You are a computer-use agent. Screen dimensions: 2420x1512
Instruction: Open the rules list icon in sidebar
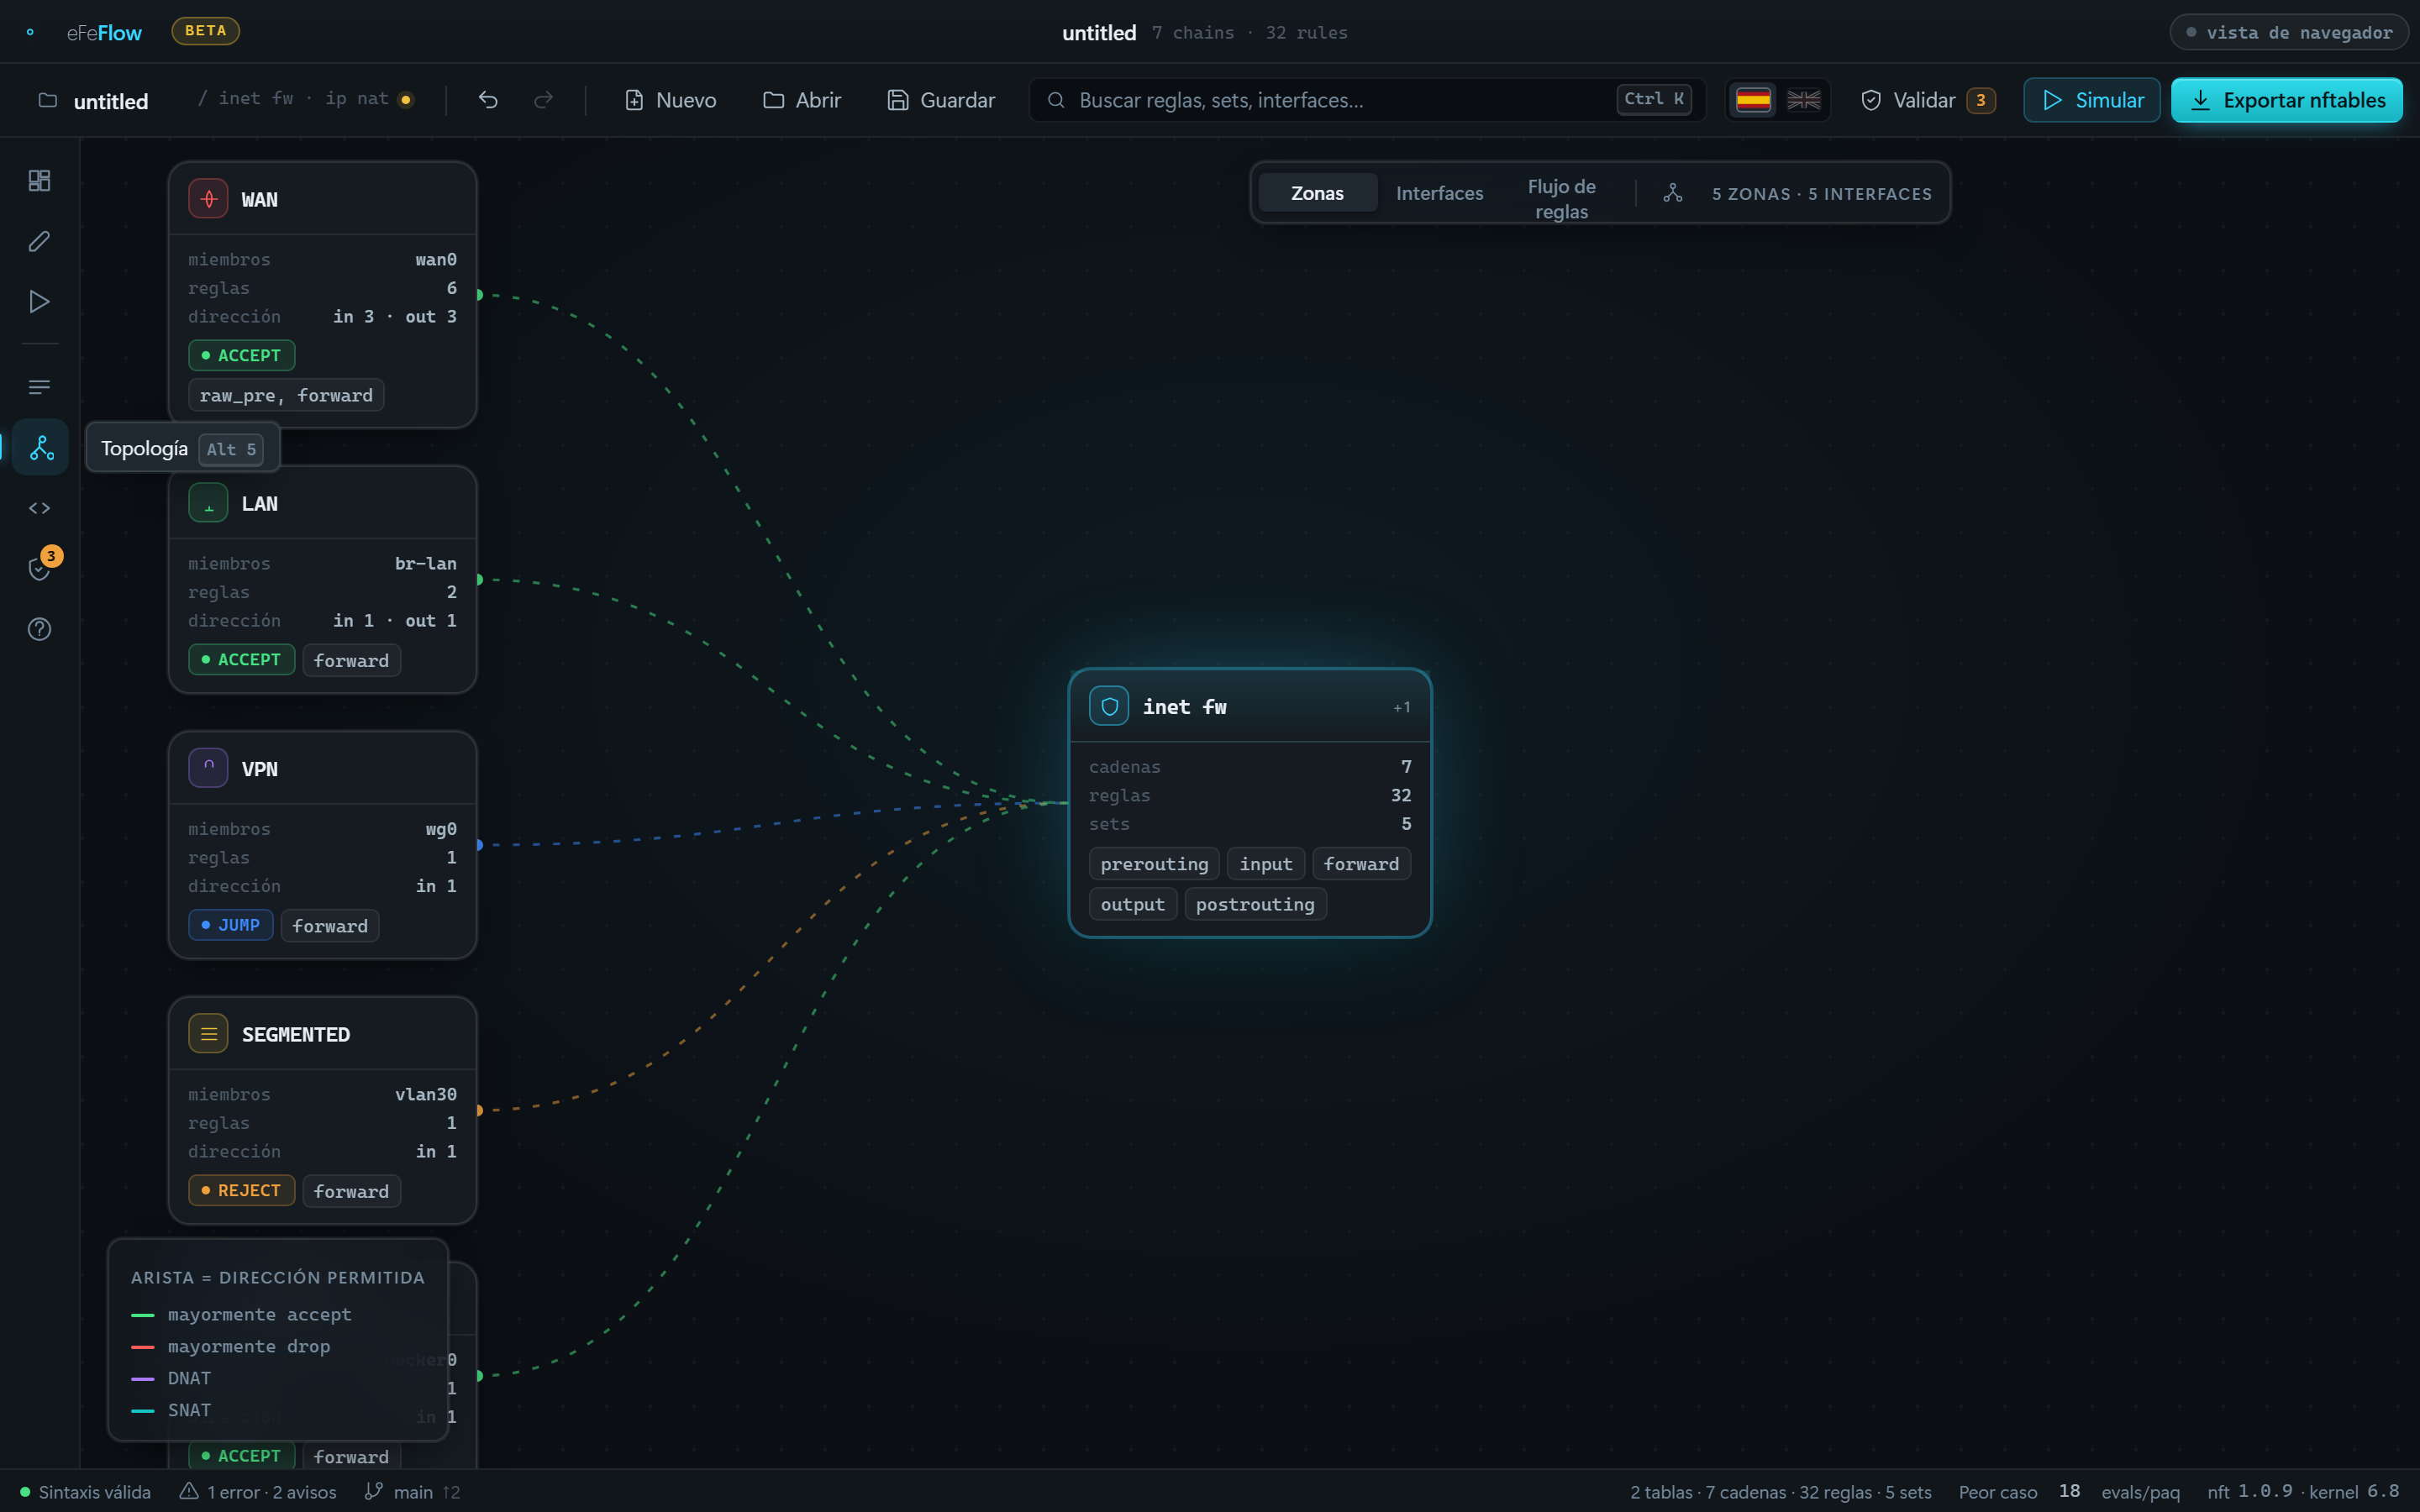39,387
